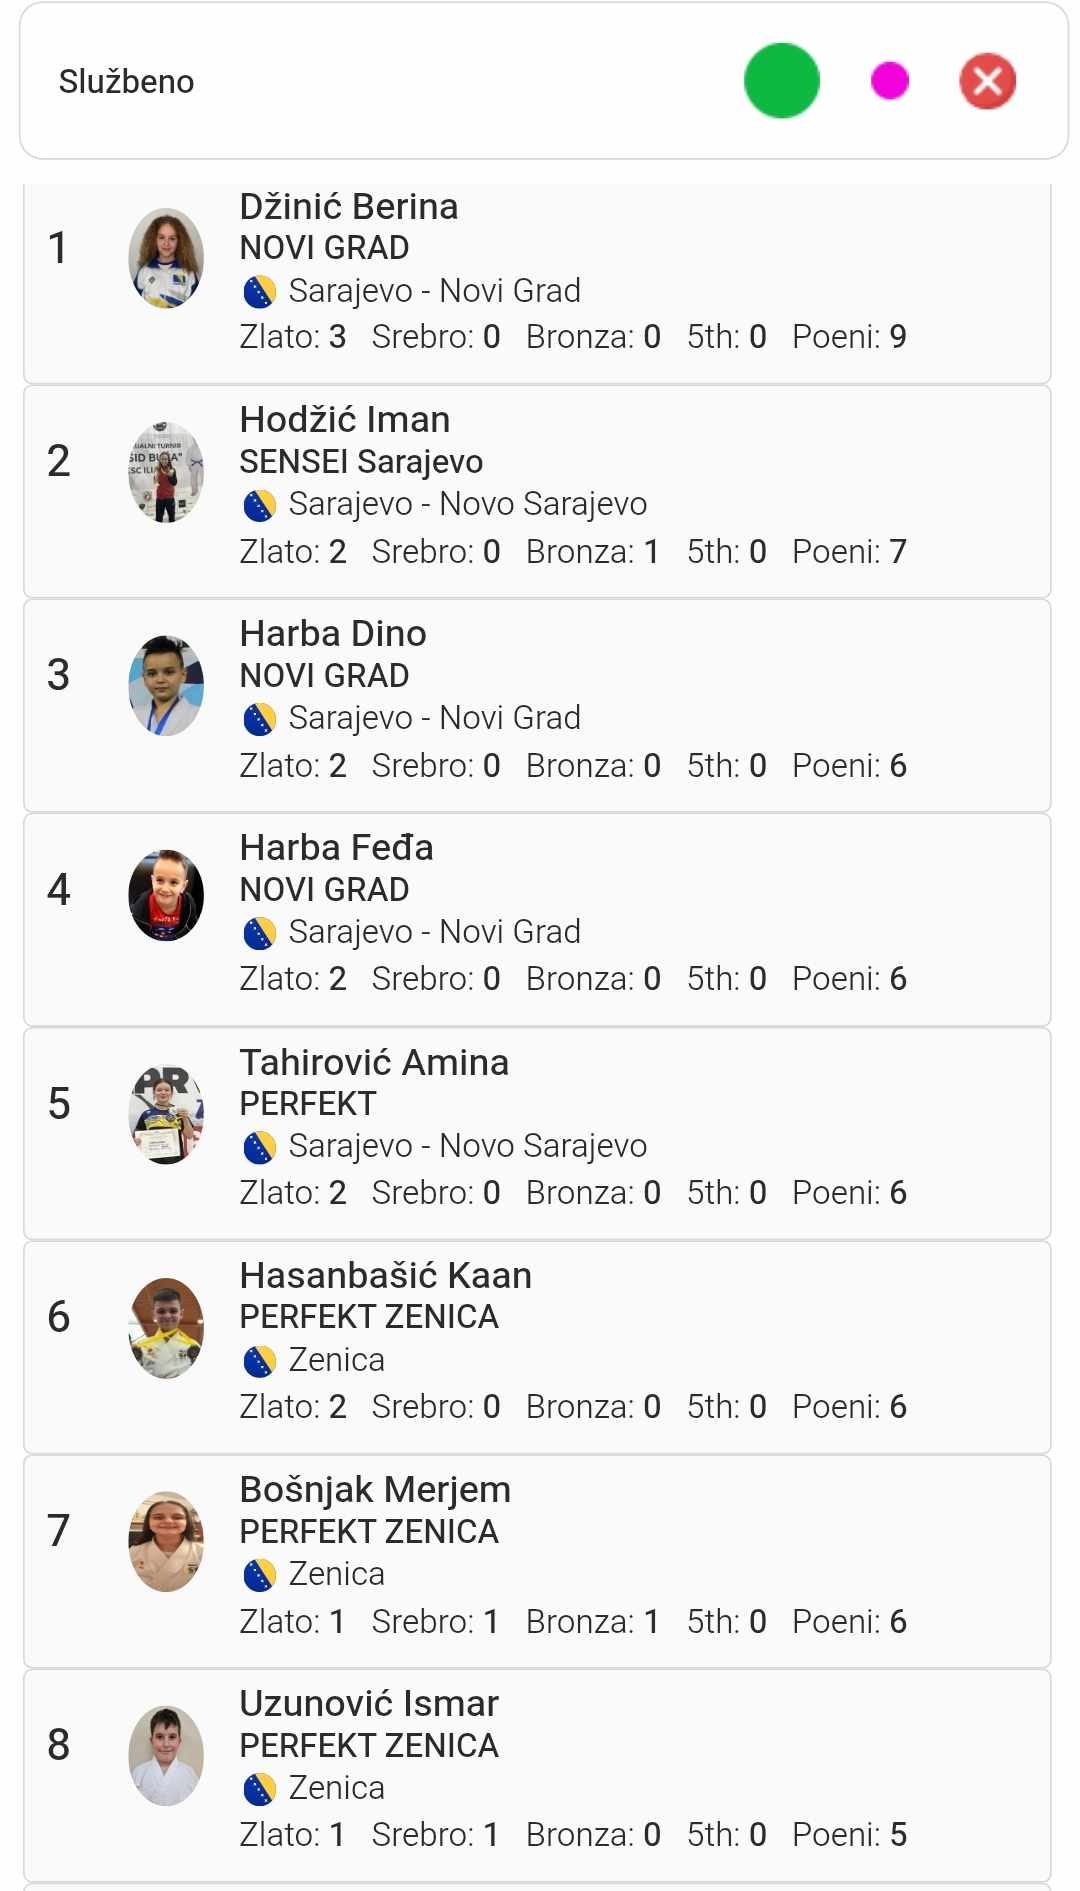Click the rank number 7 entry
Image resolution: width=1080 pixels, height=1891 pixels.
point(59,1531)
